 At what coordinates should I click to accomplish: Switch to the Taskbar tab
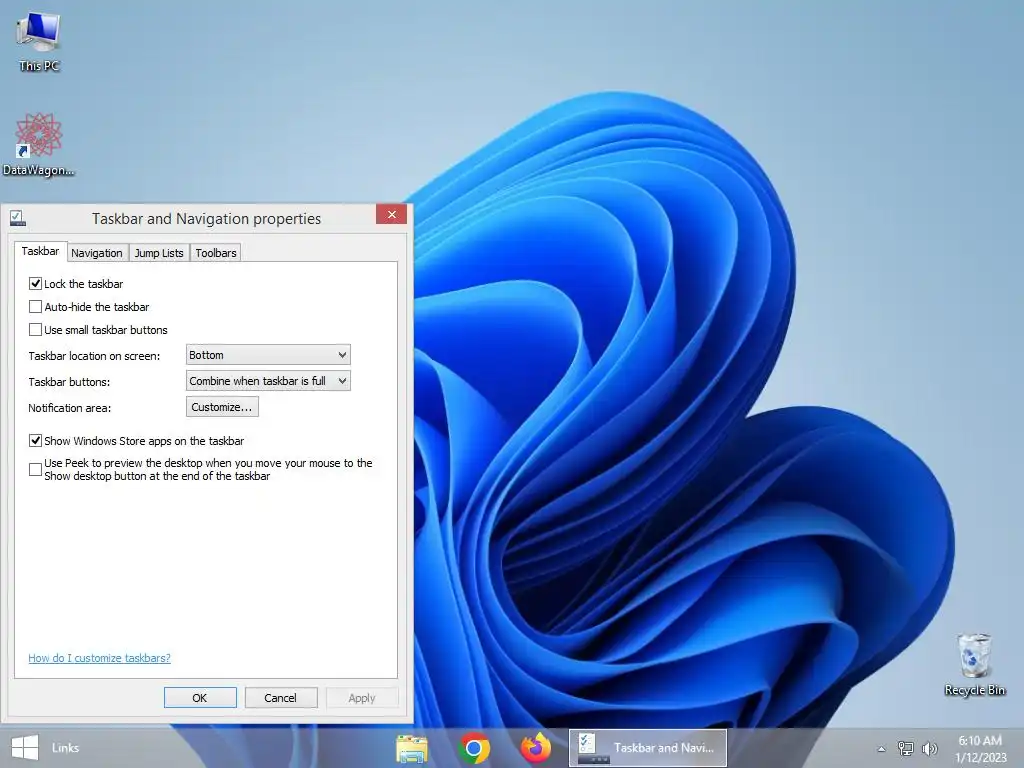tap(40, 251)
